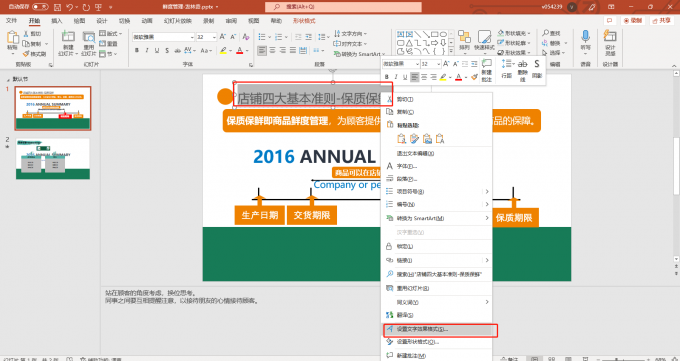Image resolution: width=680 pixels, height=361 pixels.
Task: Toggle Text Shadow (S) in ribbon font group
Action: coord(167,50)
